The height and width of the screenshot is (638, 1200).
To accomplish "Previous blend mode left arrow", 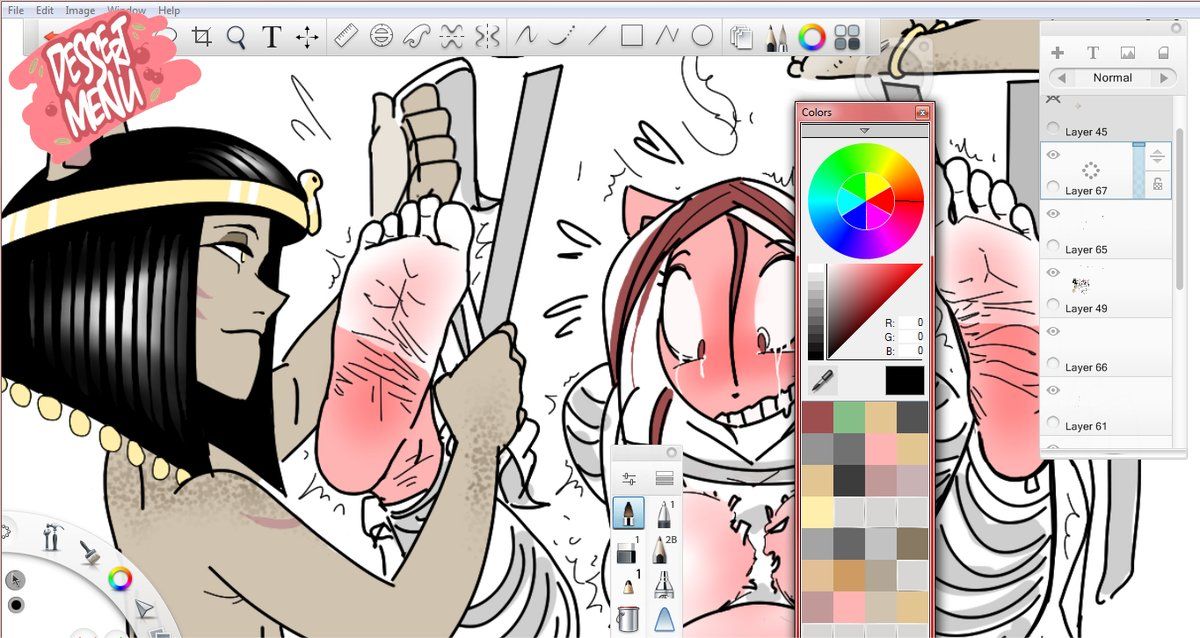I will 1060,77.
